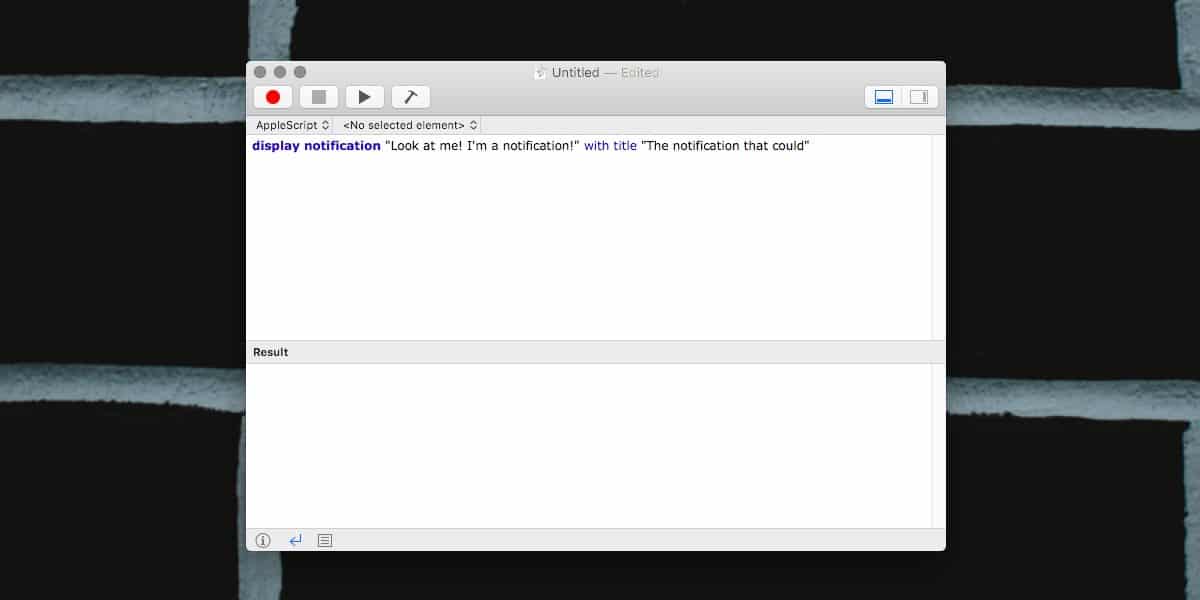Click the red Record button
Viewport: 1200px width, 600px height.
click(273, 97)
